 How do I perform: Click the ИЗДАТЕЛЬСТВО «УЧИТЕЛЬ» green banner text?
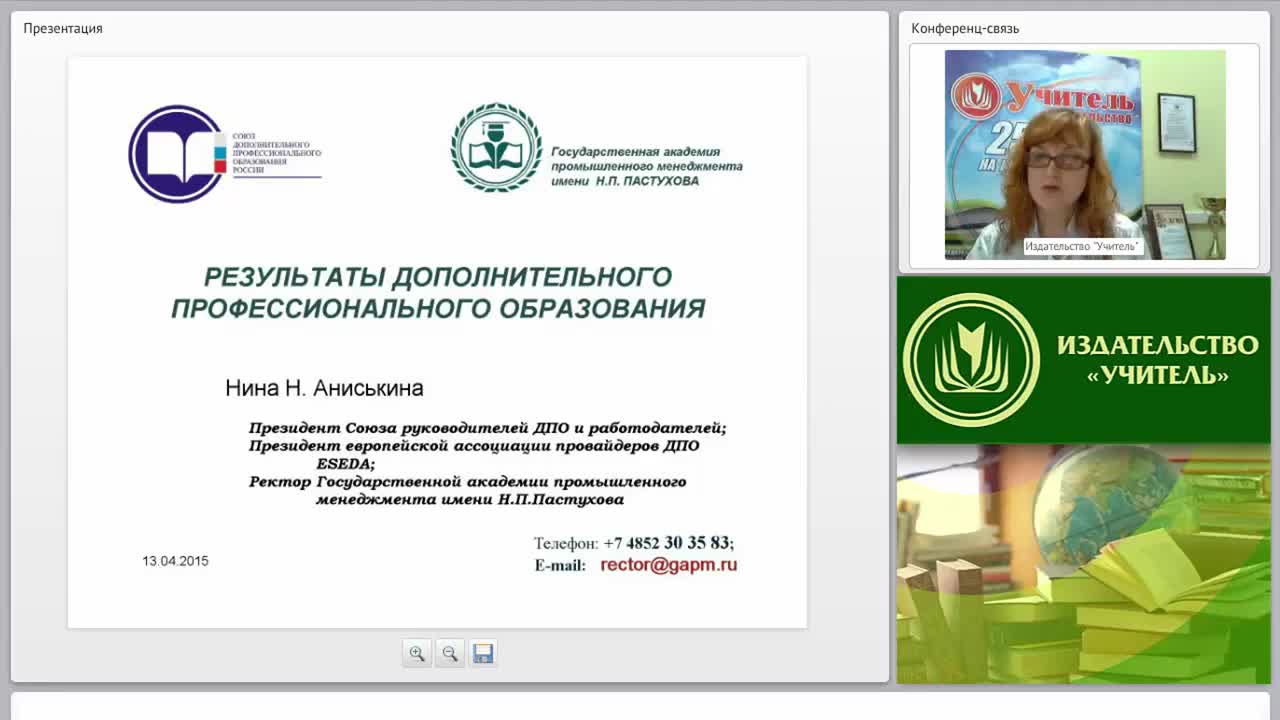(x=1157, y=360)
